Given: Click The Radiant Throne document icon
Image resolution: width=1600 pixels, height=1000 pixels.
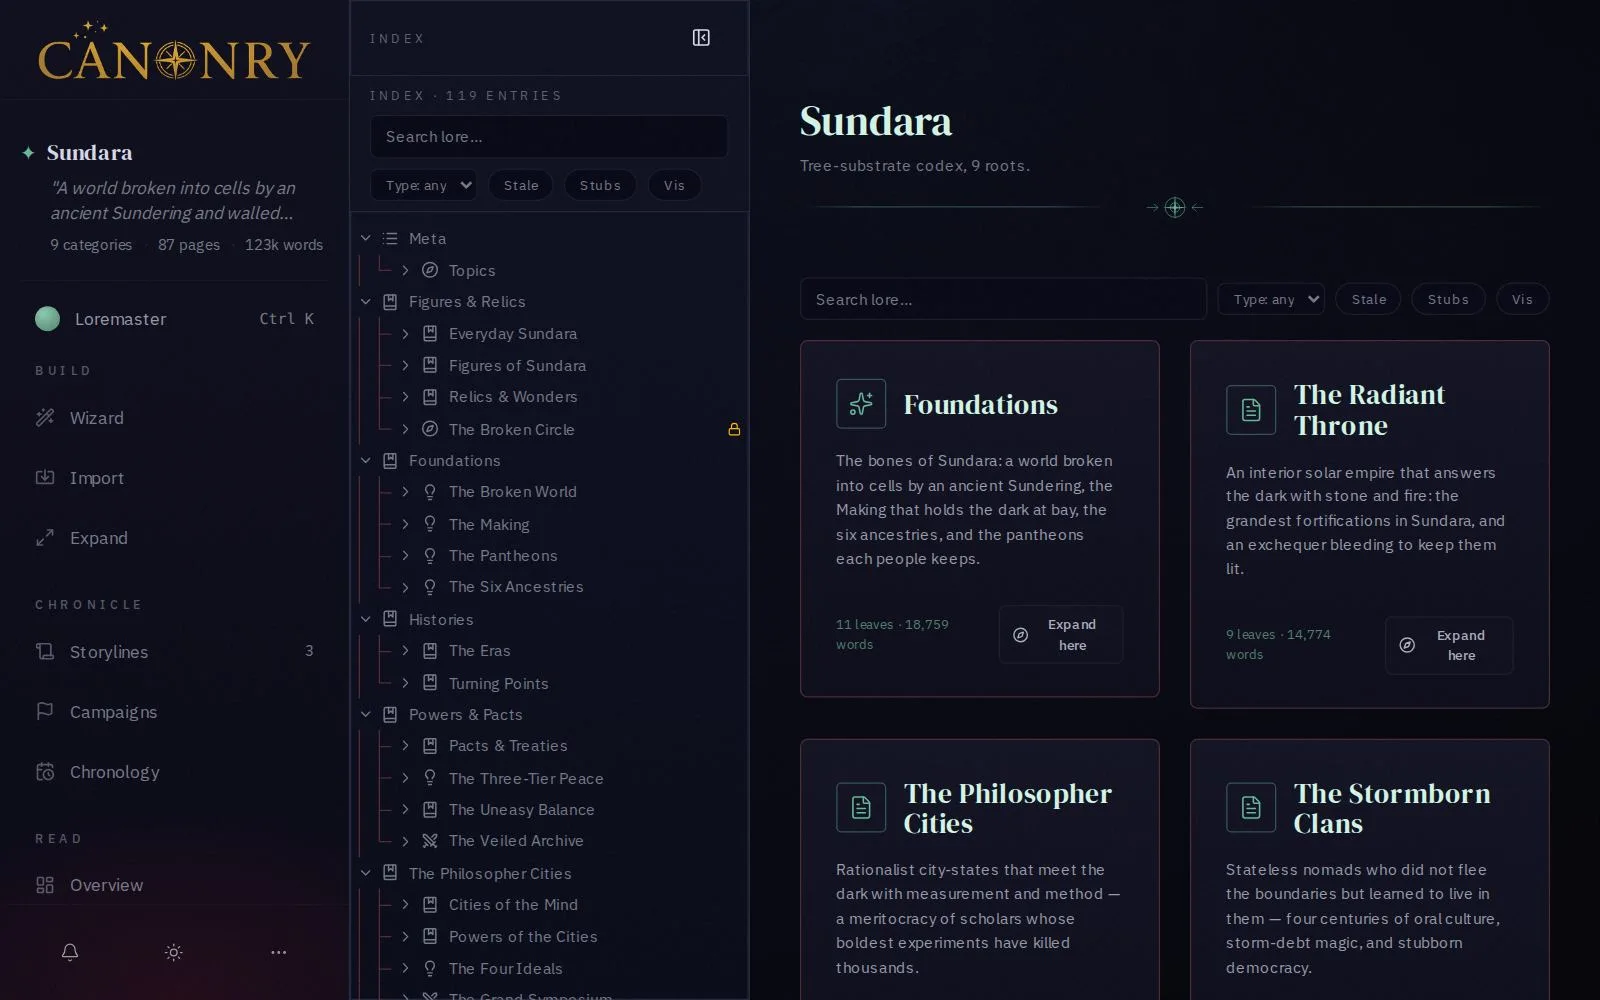Looking at the screenshot, I should (1251, 410).
